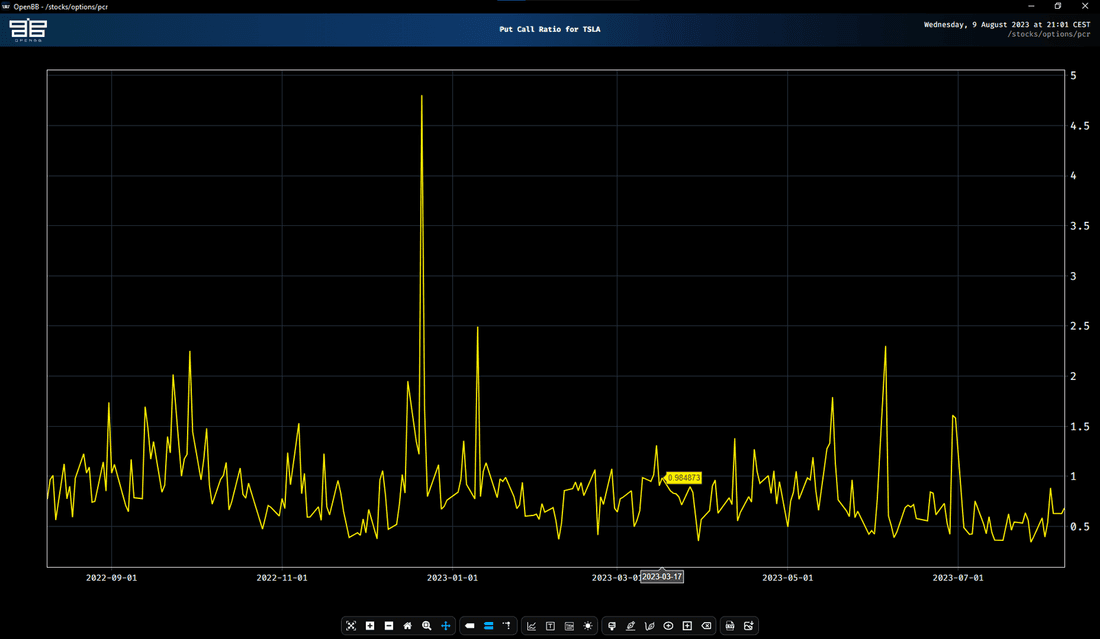Viewport: 1100px width, 639px height.
Task: Click the 0.5 y-axis tick label
Action: tap(1080, 527)
